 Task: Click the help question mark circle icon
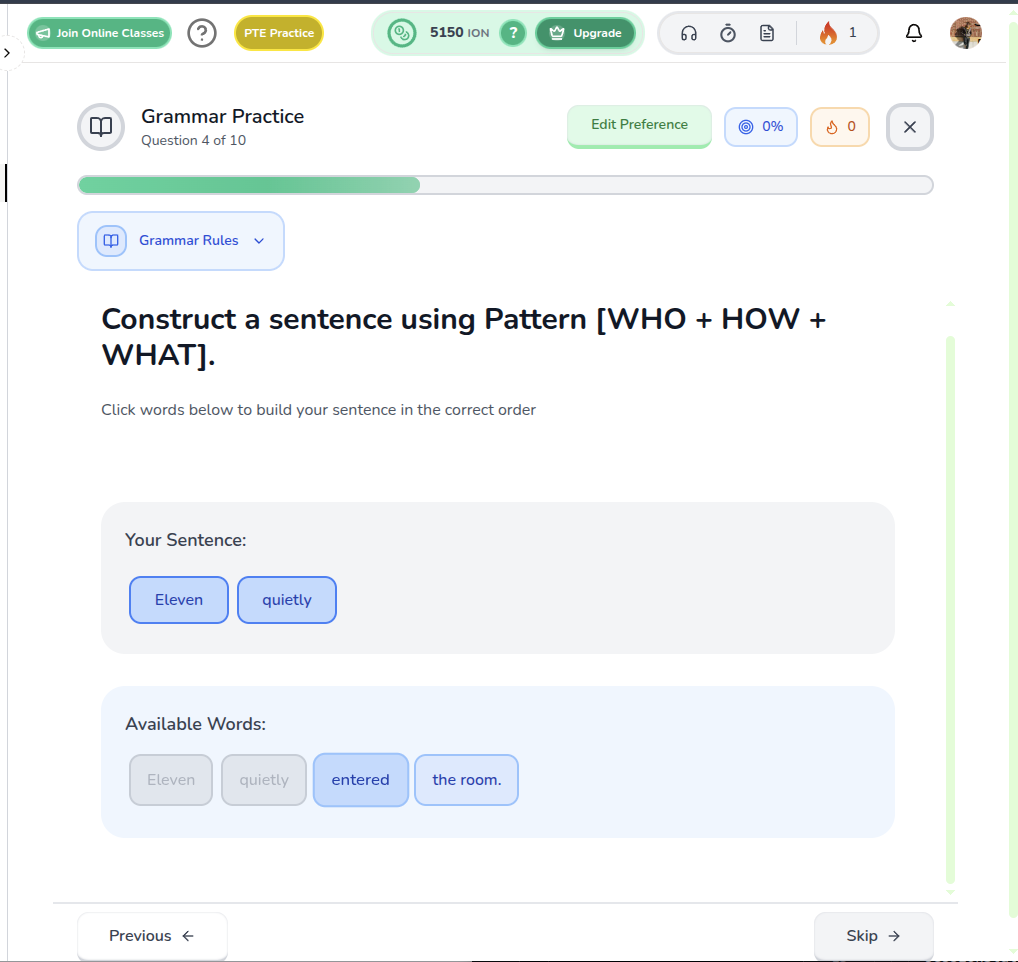click(x=202, y=33)
